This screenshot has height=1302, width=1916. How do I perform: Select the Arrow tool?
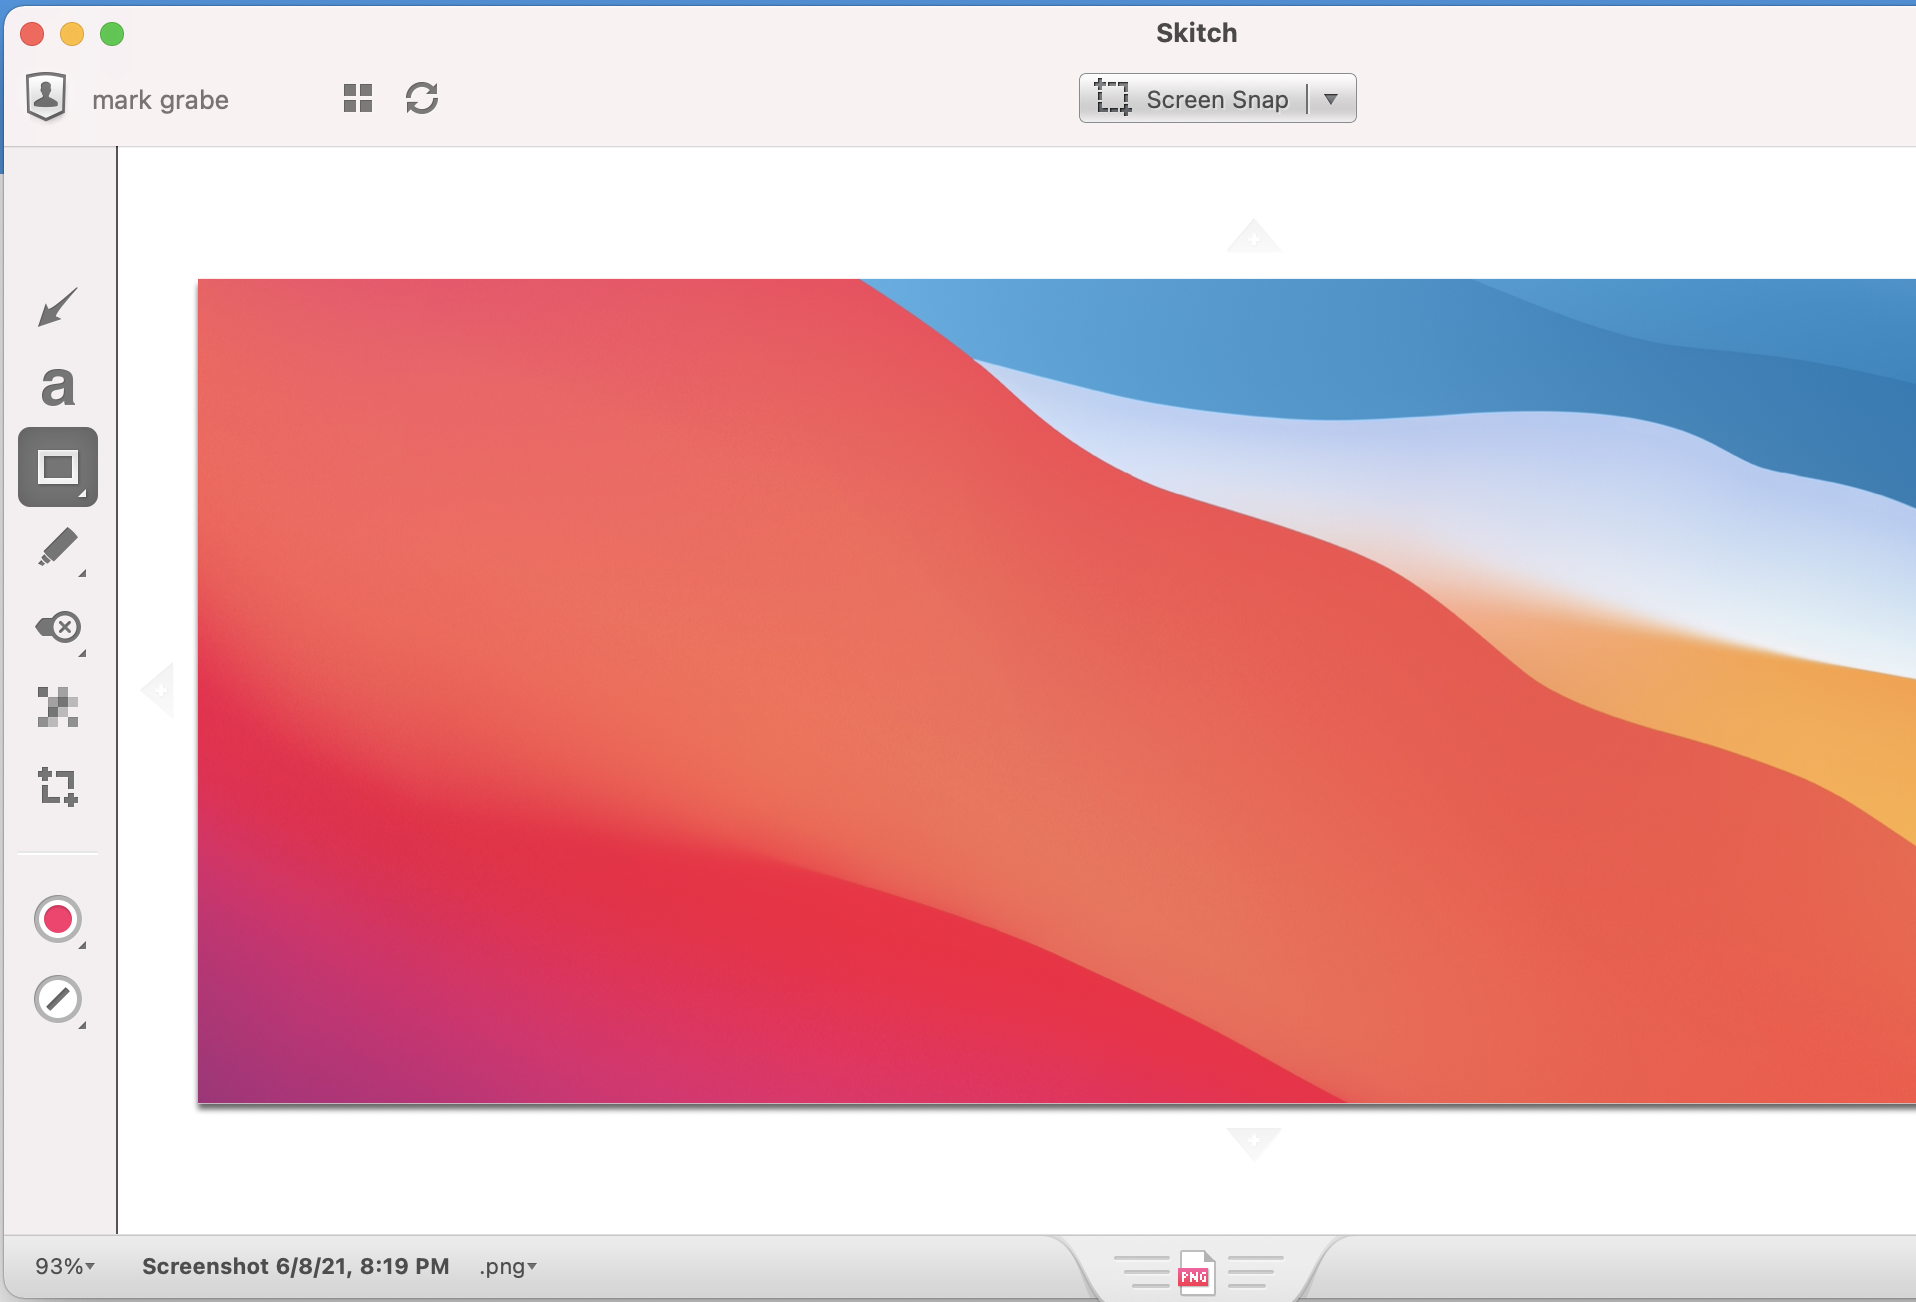tap(58, 307)
